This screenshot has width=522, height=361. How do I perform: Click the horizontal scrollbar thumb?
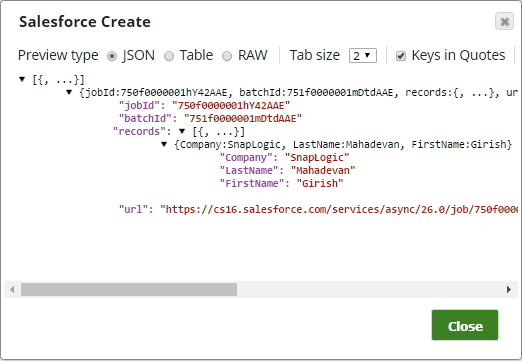tap(129, 289)
